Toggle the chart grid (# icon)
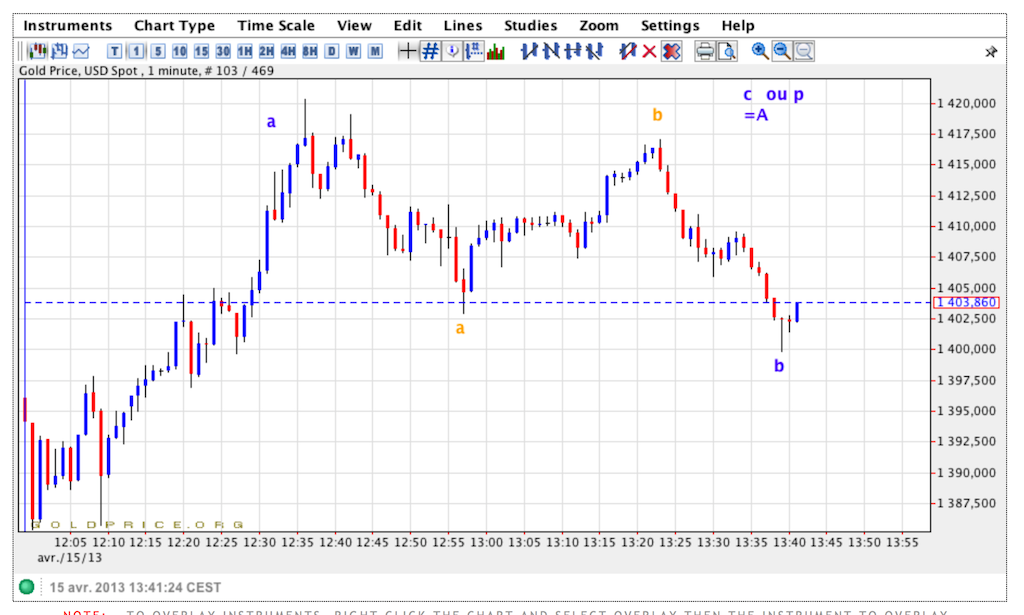This screenshot has width=1024, height=615. [430, 51]
